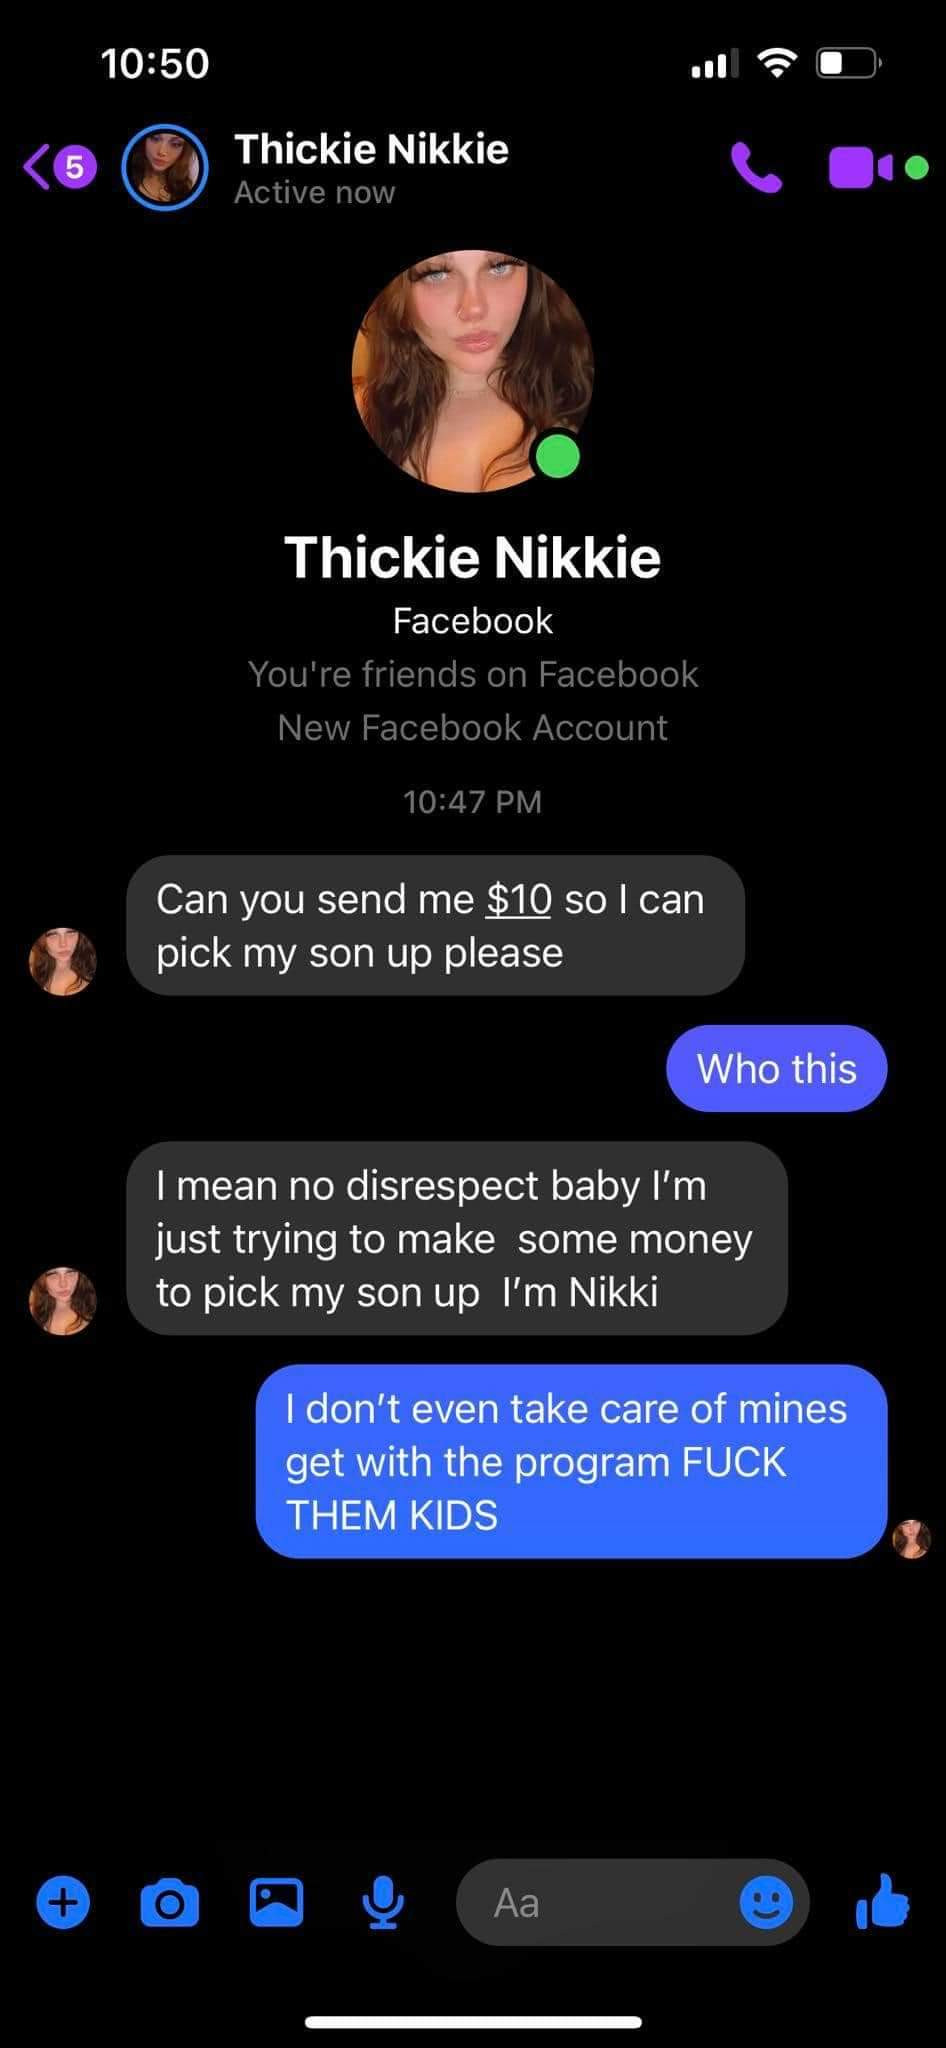Open the camera from the message bar

tap(170, 1902)
